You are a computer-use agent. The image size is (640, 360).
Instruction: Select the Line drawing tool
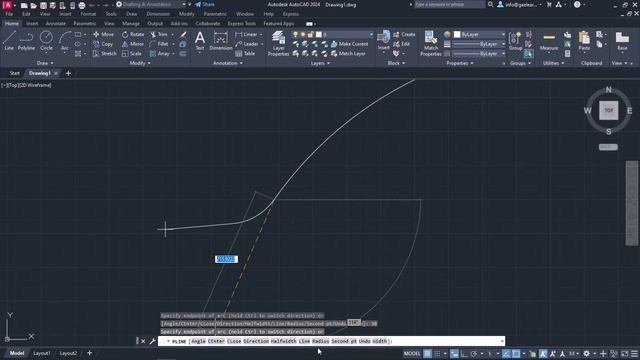point(9,41)
